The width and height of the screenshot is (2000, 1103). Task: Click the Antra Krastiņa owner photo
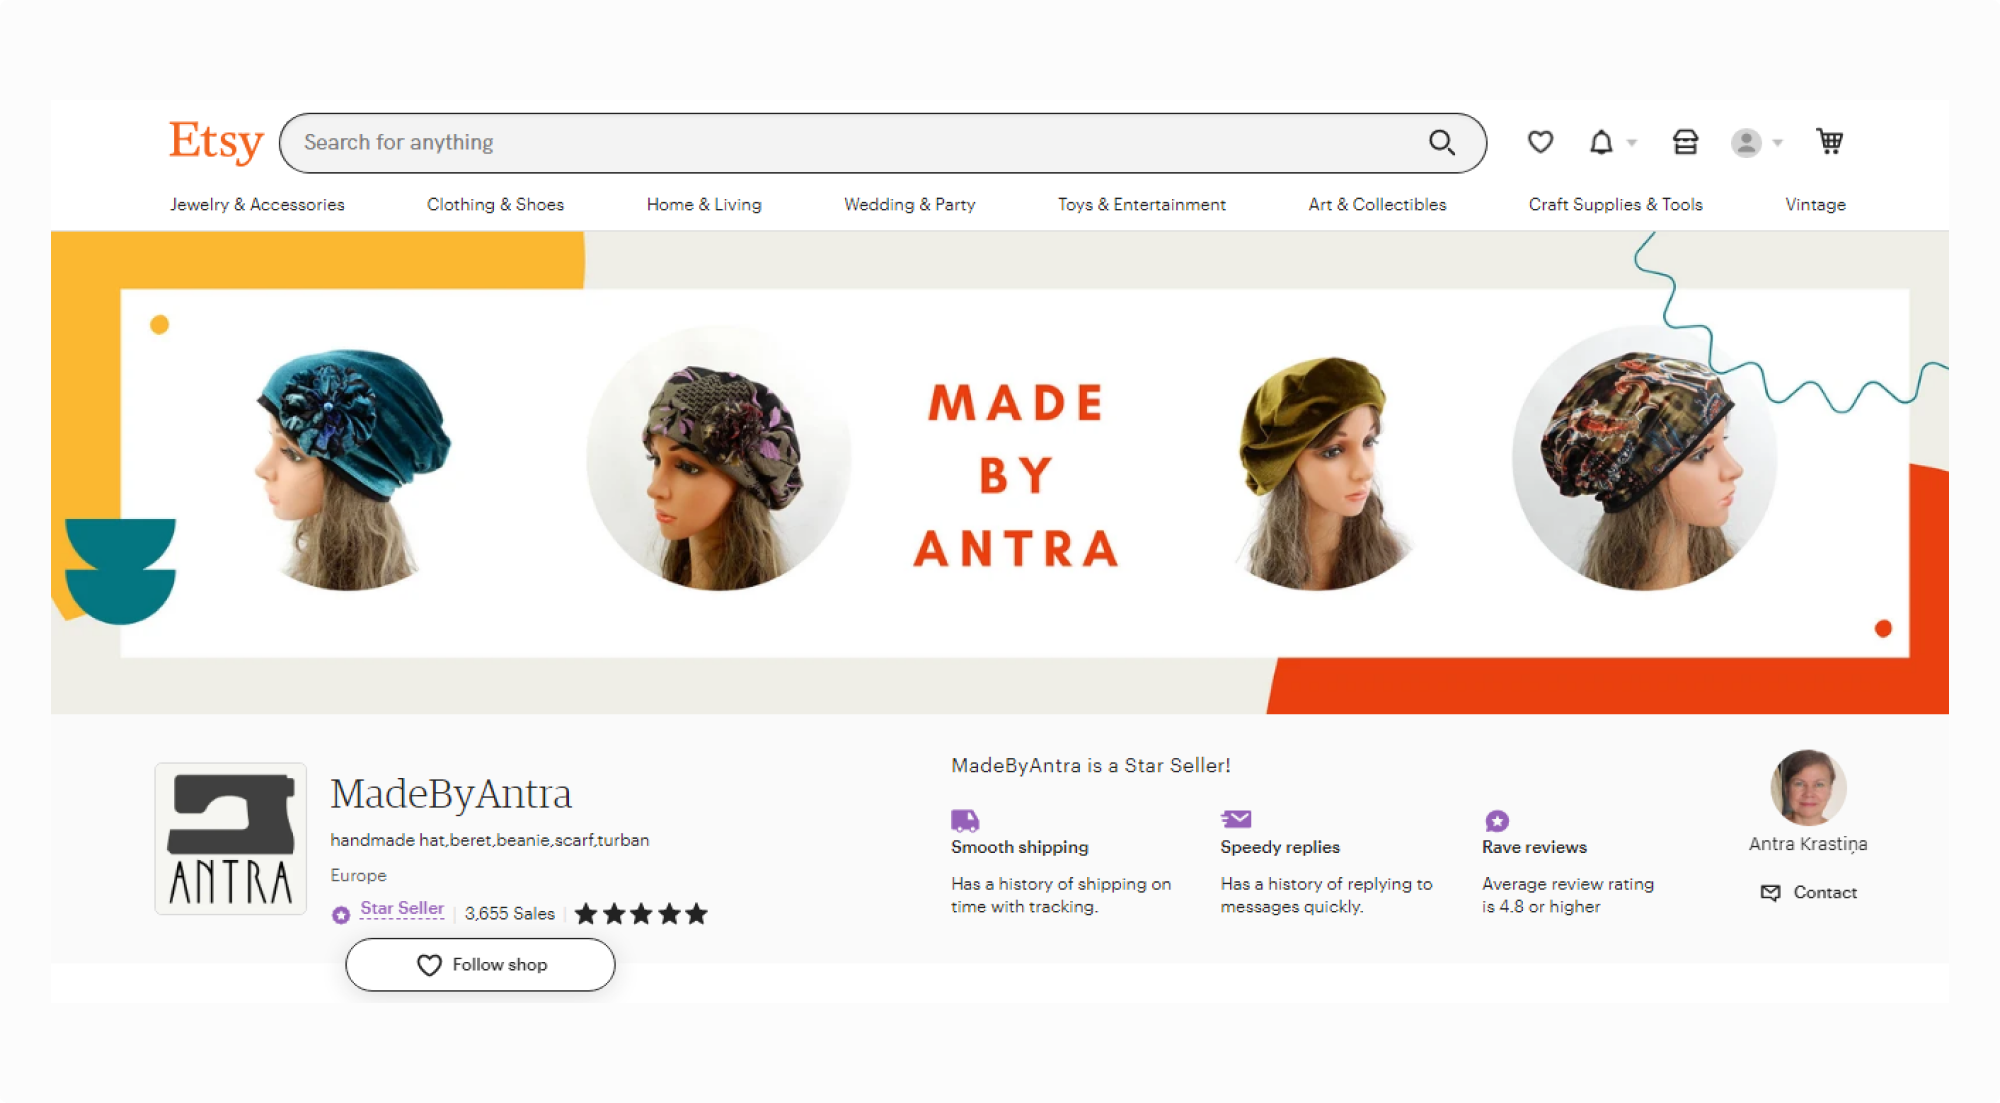[x=1807, y=787]
